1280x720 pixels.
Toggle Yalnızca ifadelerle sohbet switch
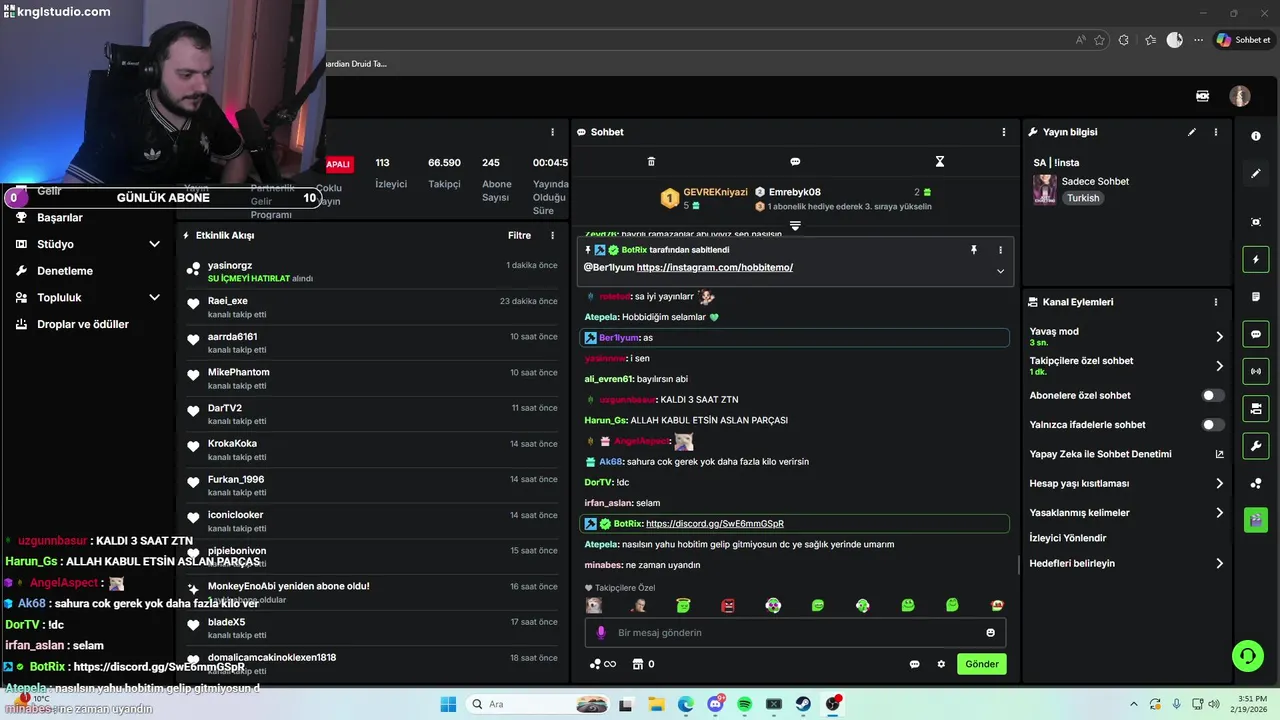pyautogui.click(x=1213, y=425)
